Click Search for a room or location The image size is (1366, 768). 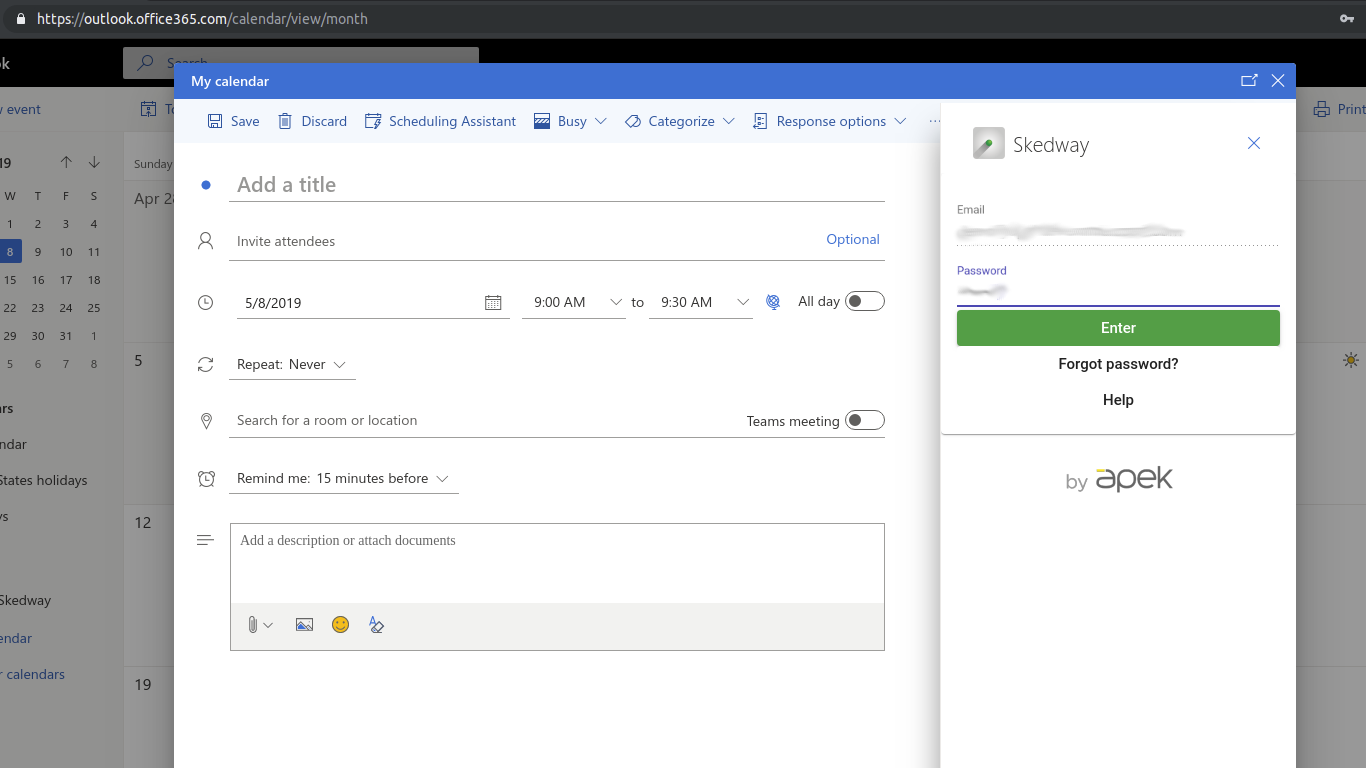click(x=485, y=420)
